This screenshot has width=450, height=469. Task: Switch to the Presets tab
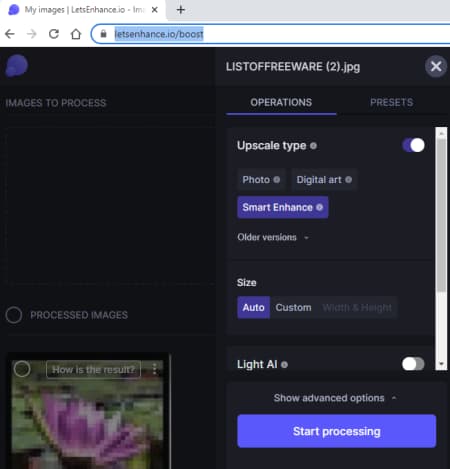coord(391,102)
